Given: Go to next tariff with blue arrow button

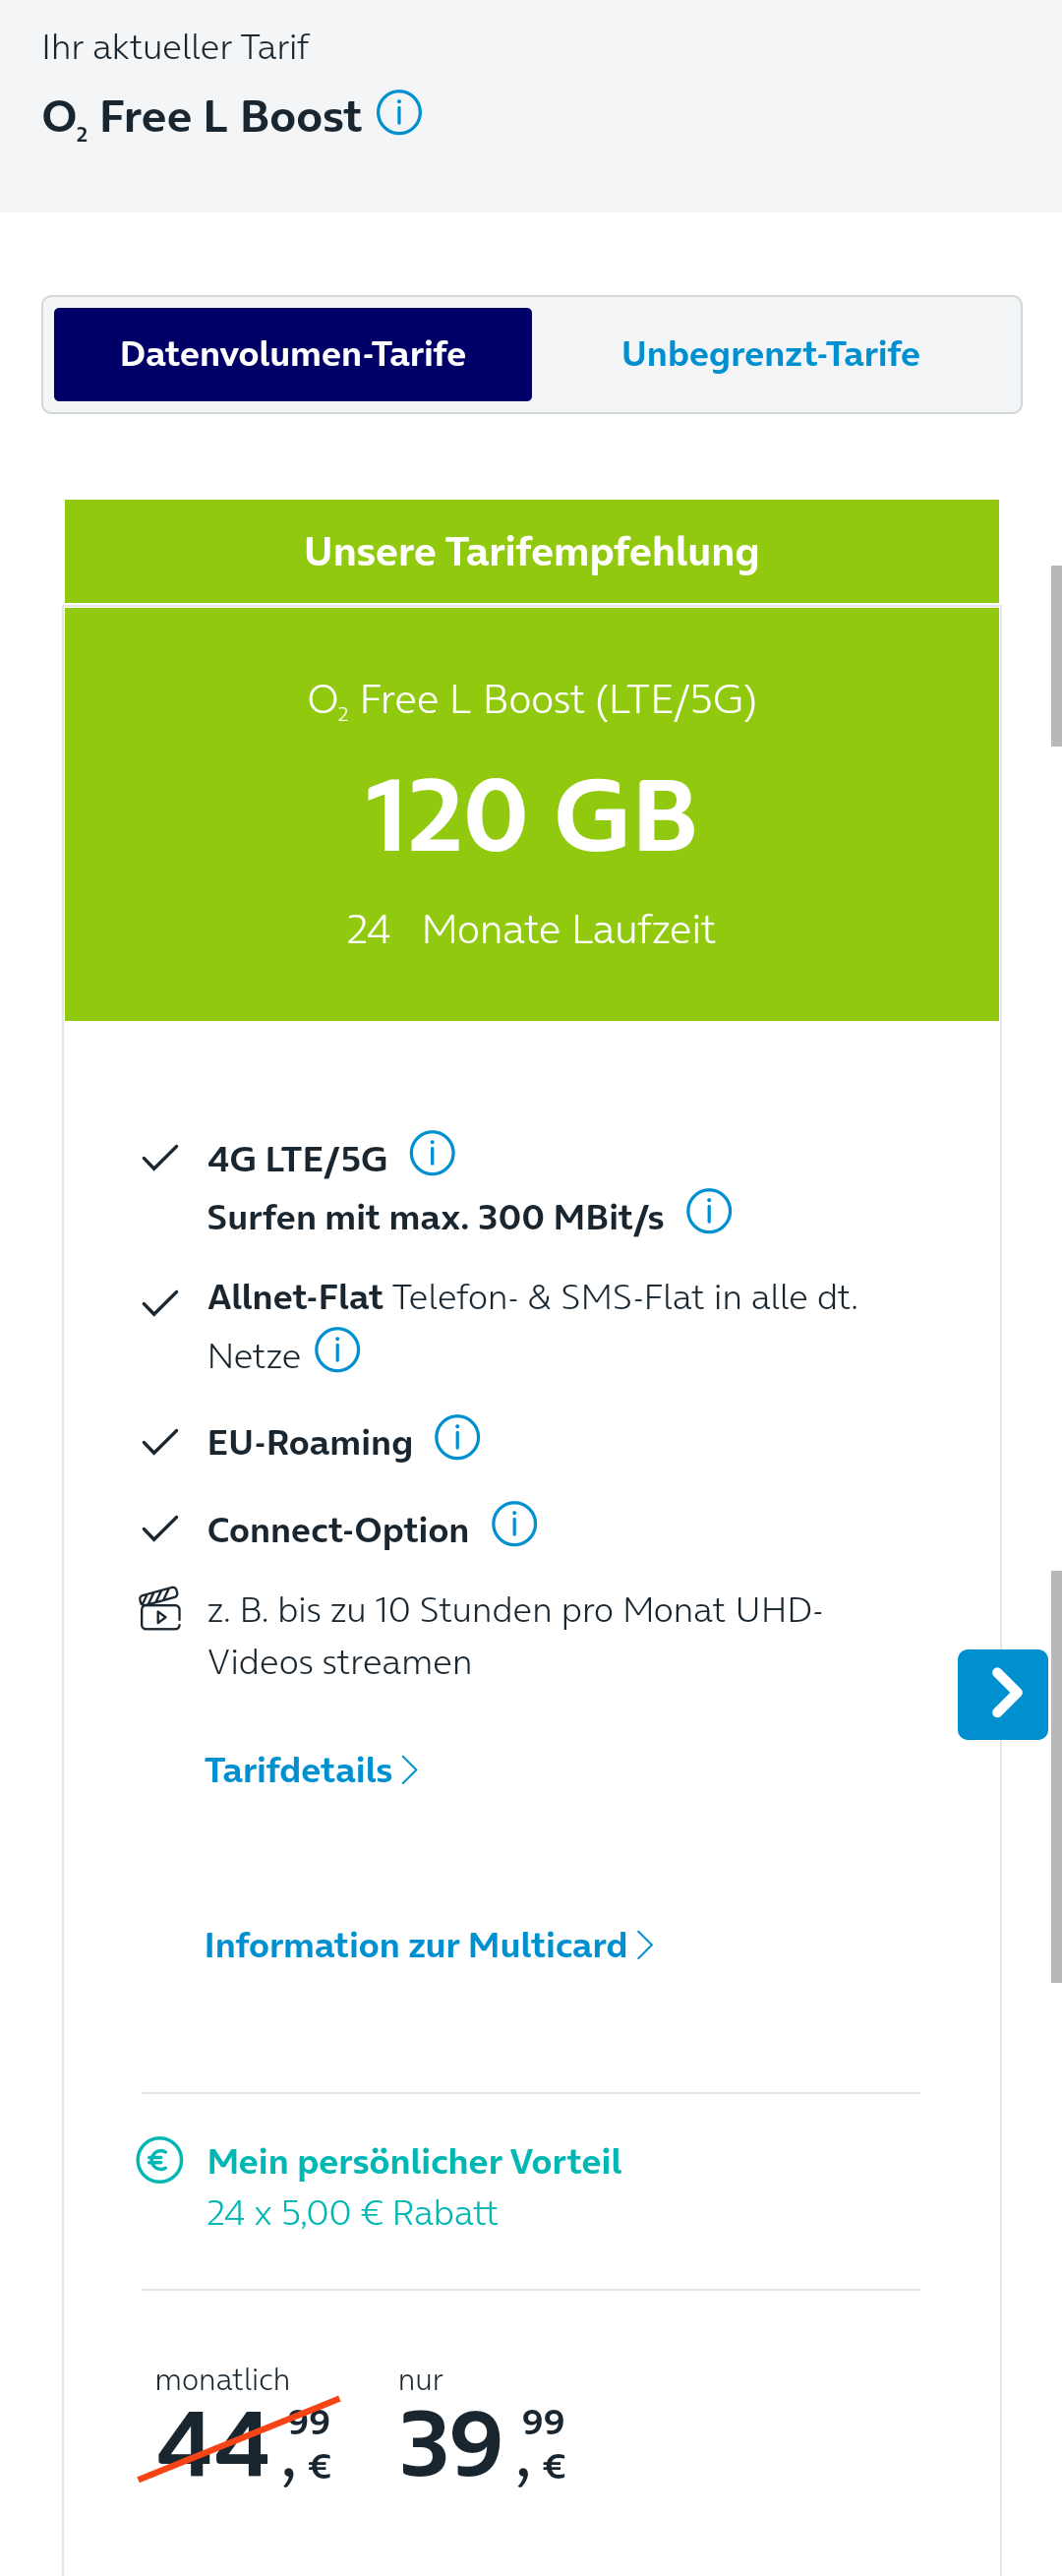Looking at the screenshot, I should pos(1002,1694).
